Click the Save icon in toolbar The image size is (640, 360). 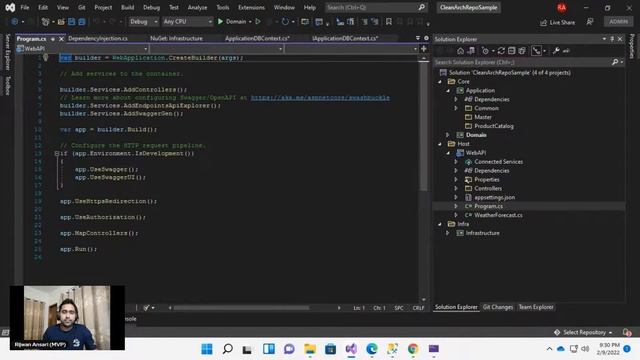click(71, 22)
